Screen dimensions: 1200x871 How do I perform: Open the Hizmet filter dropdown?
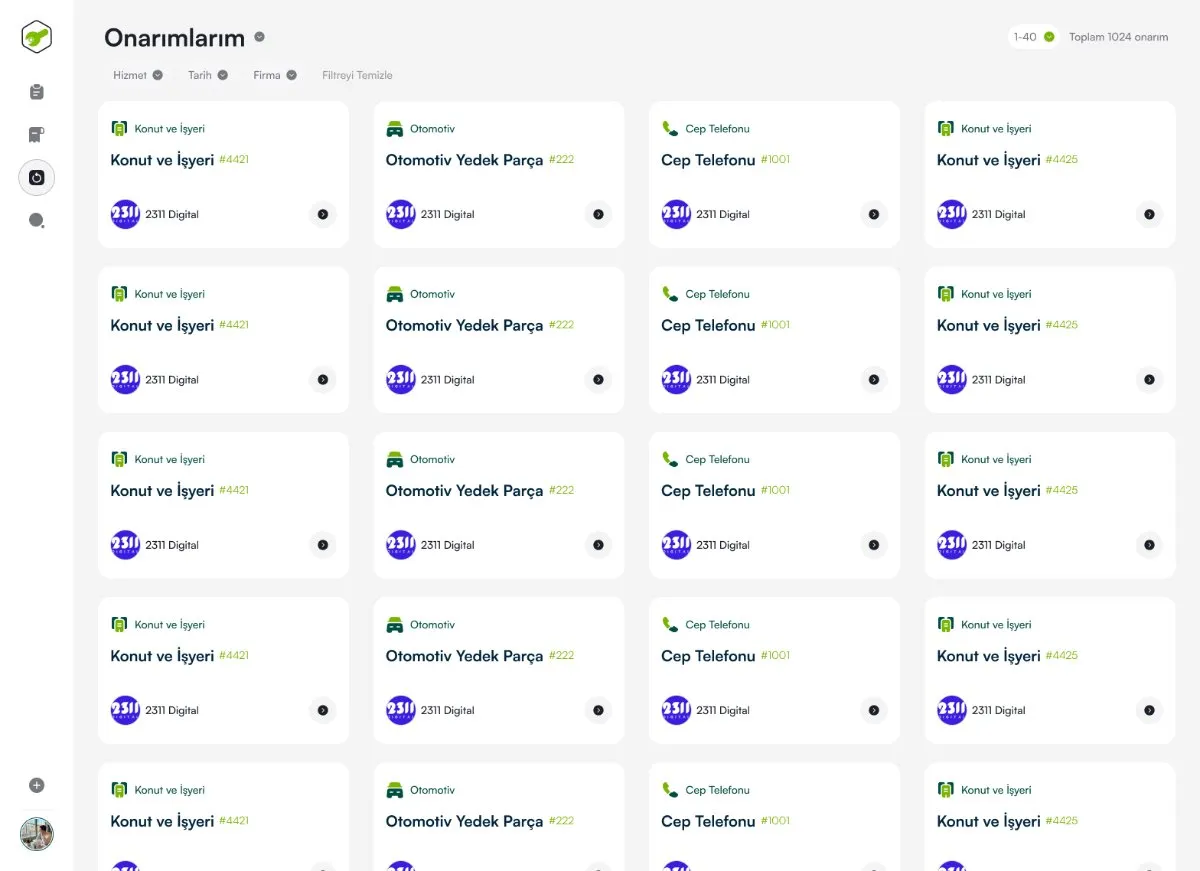(138, 75)
